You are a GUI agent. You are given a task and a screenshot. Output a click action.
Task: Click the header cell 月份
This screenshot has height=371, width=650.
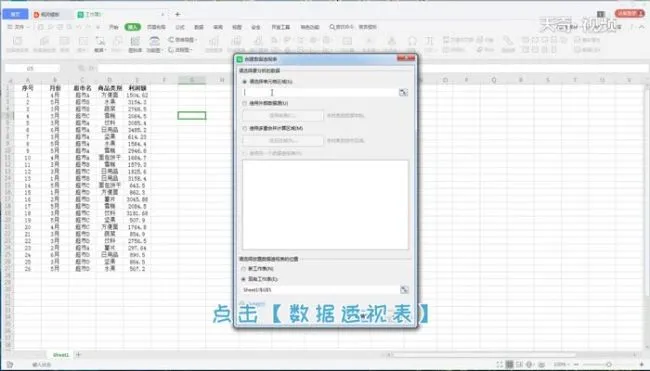[55, 88]
